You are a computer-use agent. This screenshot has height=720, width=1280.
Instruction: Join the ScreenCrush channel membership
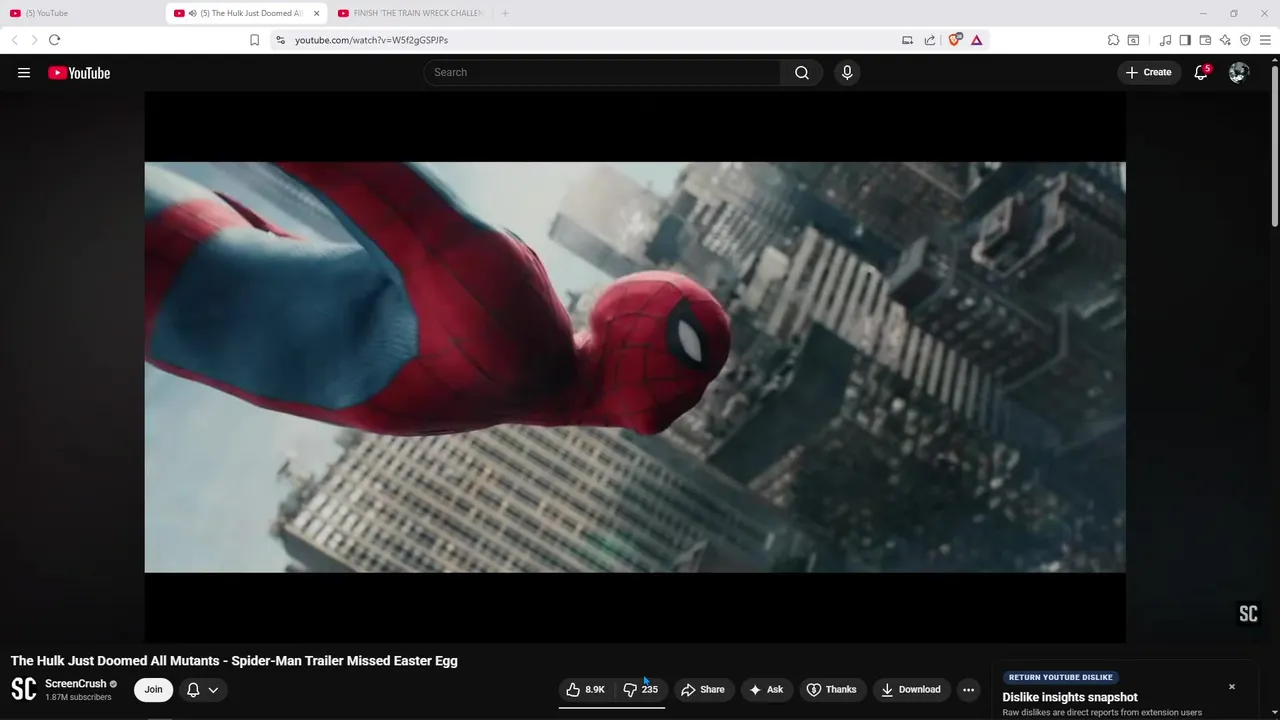tap(153, 689)
